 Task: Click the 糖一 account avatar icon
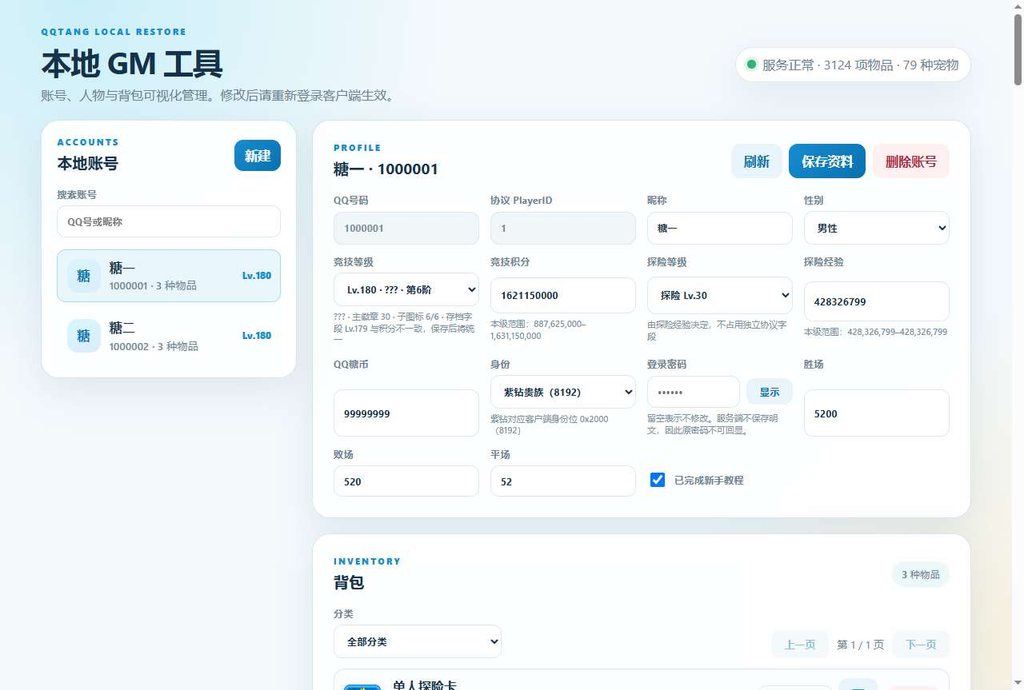tap(84, 276)
